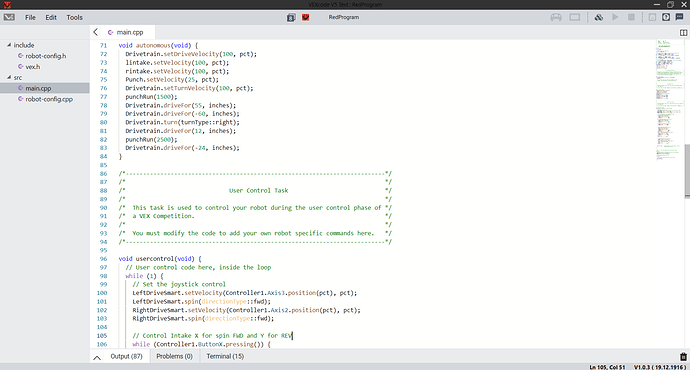Click 'Drivetrain.driveFor(55, inches);' line

[181, 105]
